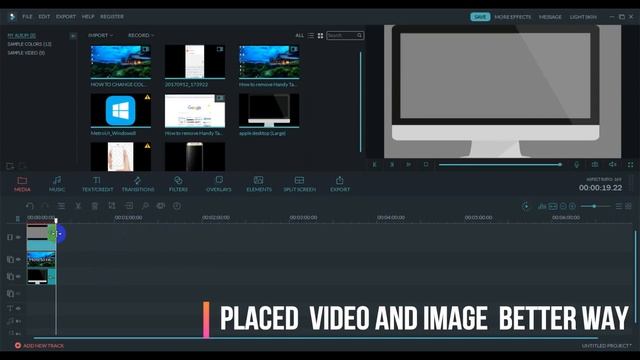Image resolution: width=640 pixels, height=360 pixels.
Task: Open the Split Screen tab
Action: (x=299, y=184)
